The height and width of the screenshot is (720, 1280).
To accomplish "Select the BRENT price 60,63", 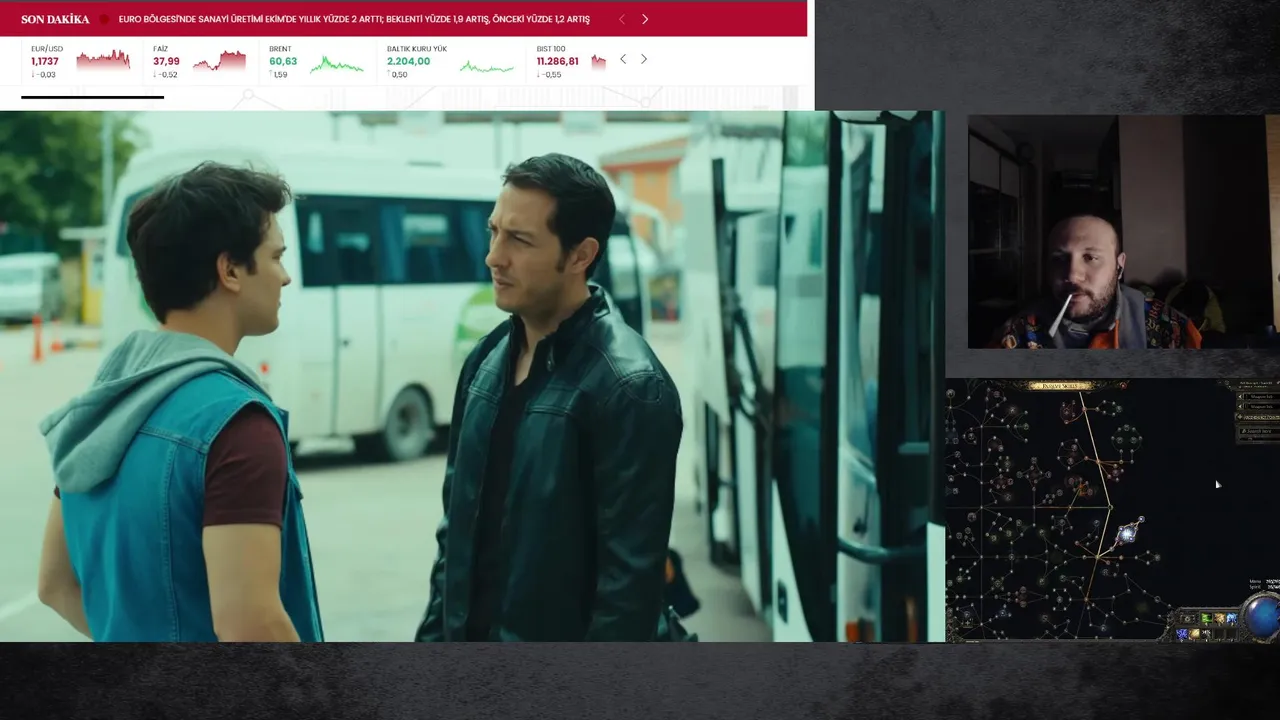I will tap(283, 61).
